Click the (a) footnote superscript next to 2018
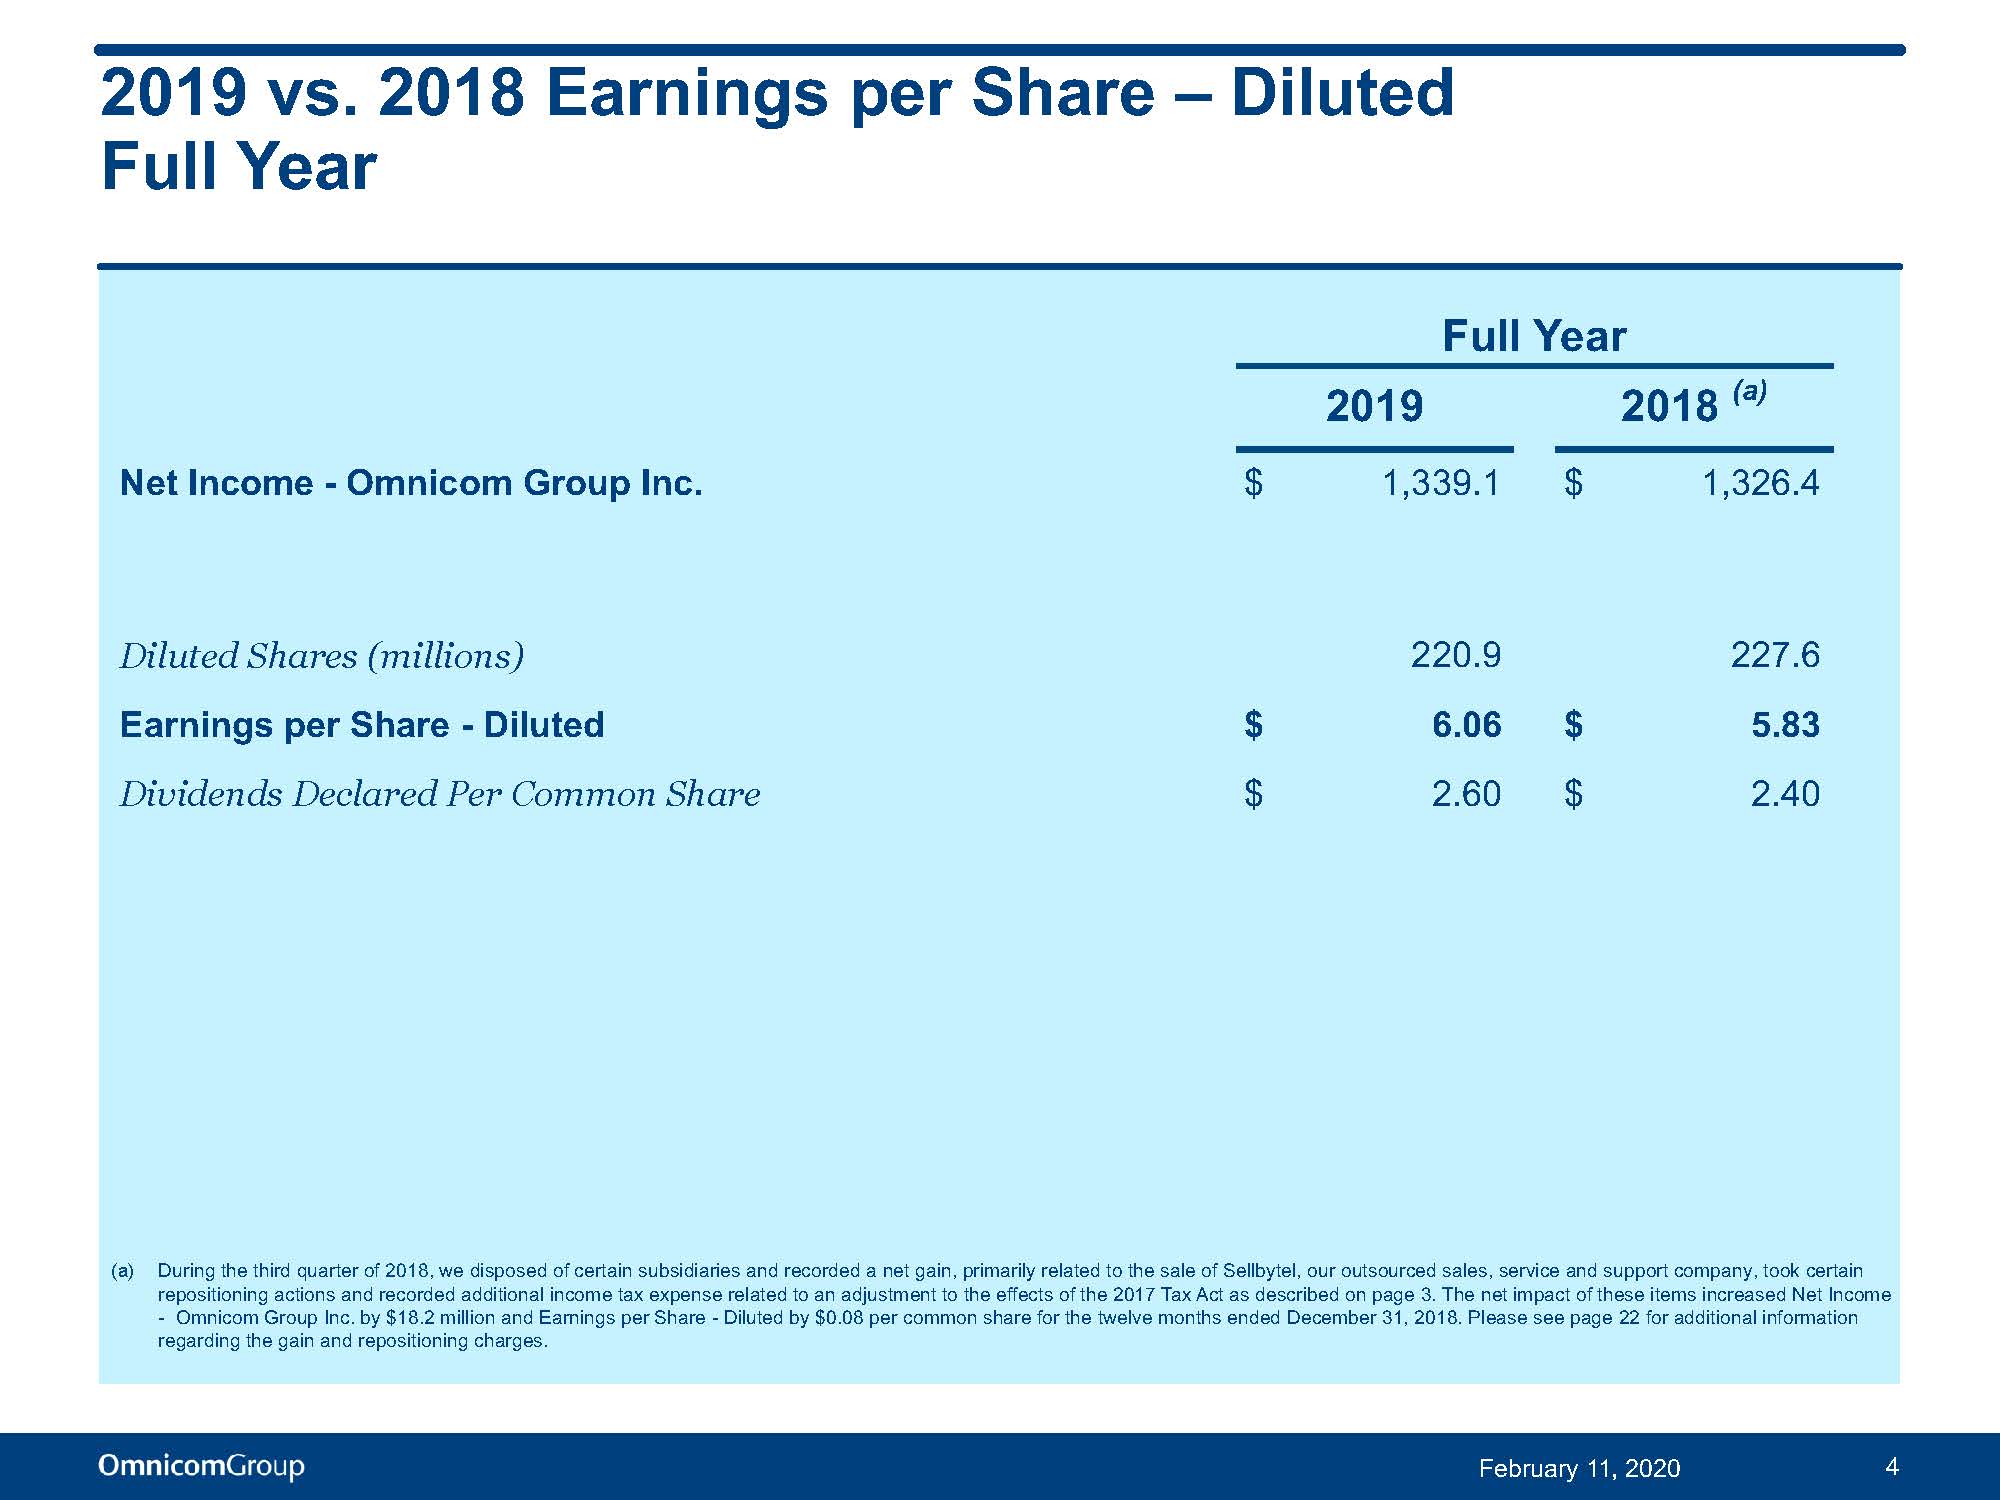Viewport: 2000px width, 1500px height. pos(1749,390)
